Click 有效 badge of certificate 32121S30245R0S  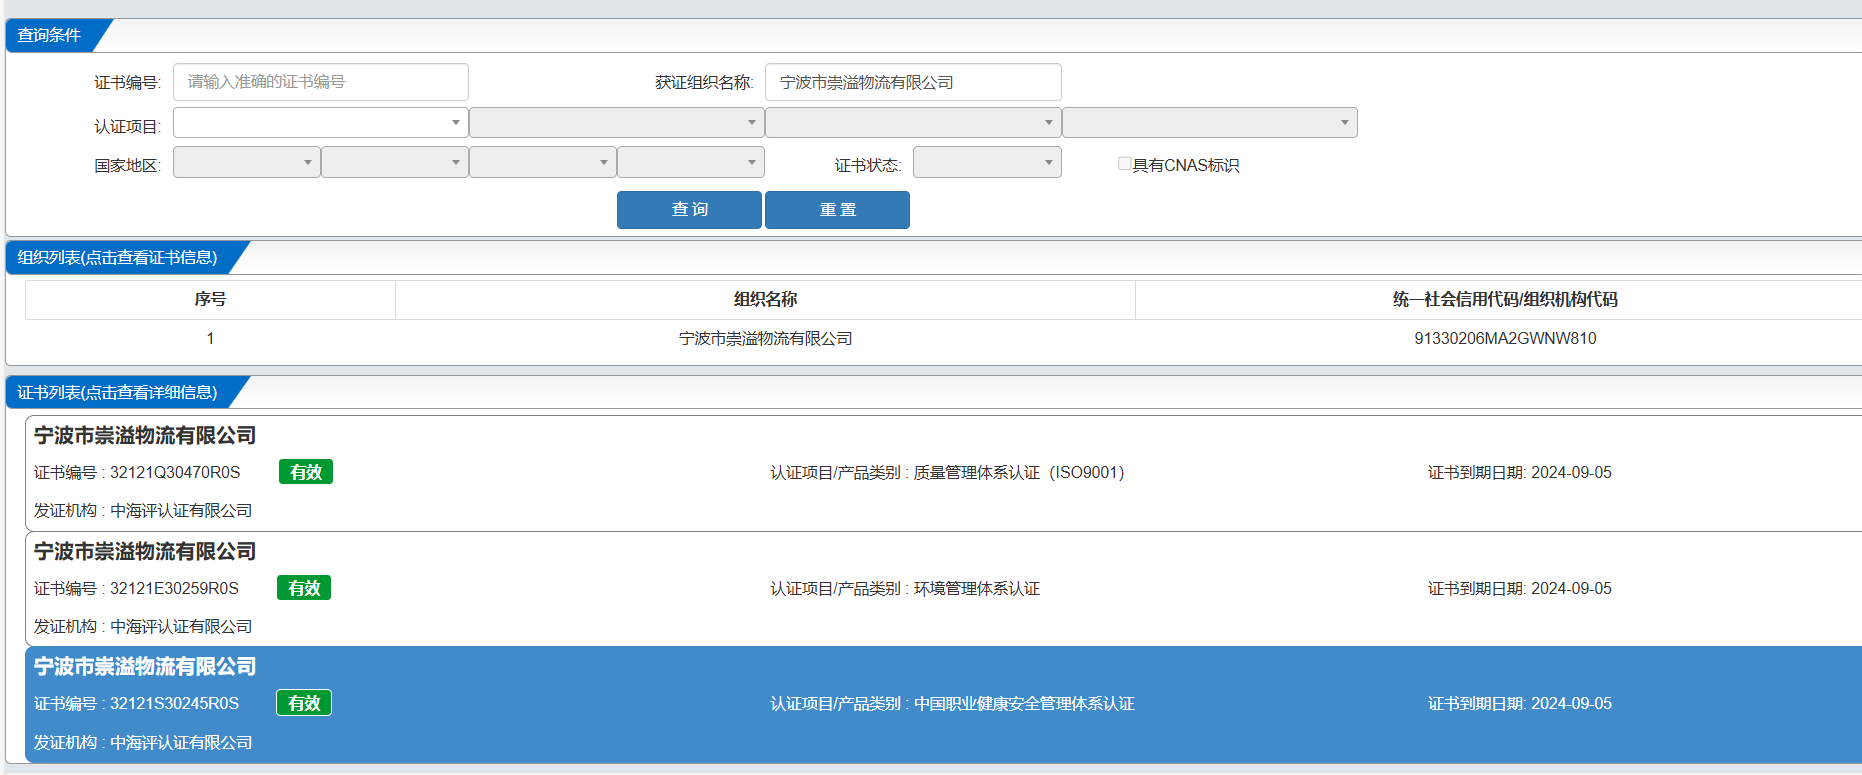[x=304, y=703]
